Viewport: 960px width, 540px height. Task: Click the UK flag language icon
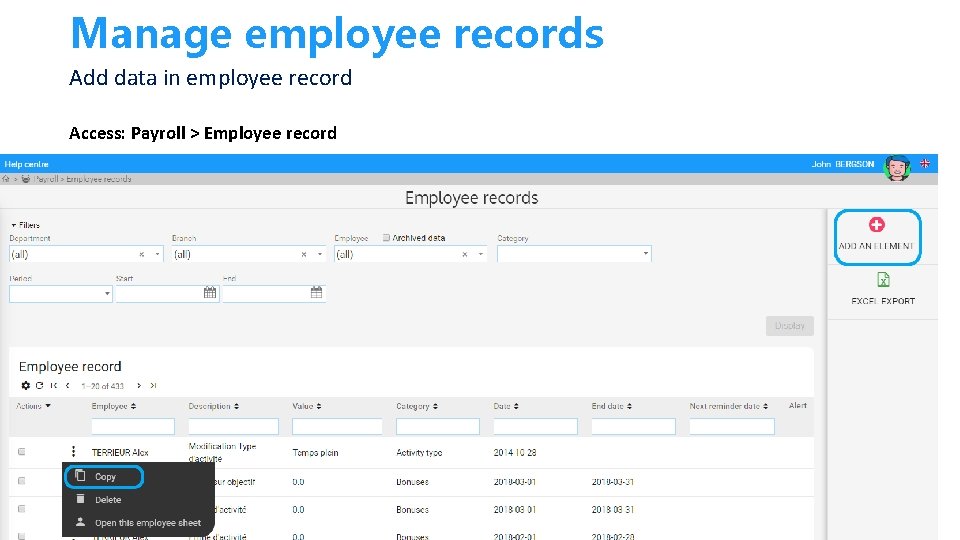[924, 163]
